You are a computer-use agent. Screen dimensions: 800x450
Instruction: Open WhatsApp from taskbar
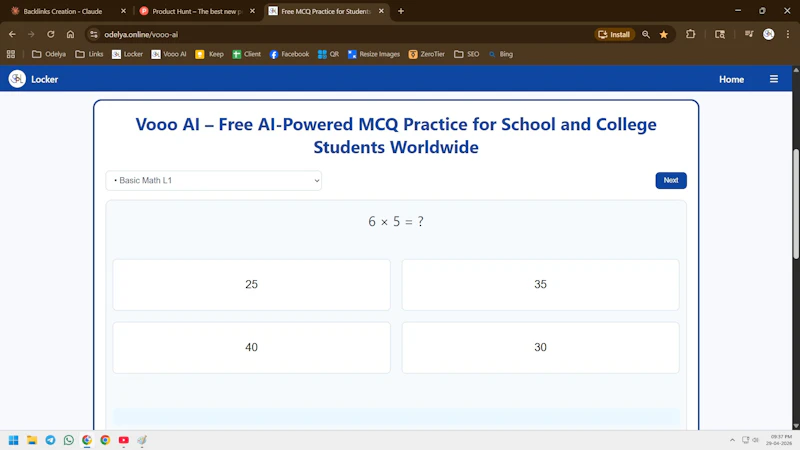(x=69, y=440)
